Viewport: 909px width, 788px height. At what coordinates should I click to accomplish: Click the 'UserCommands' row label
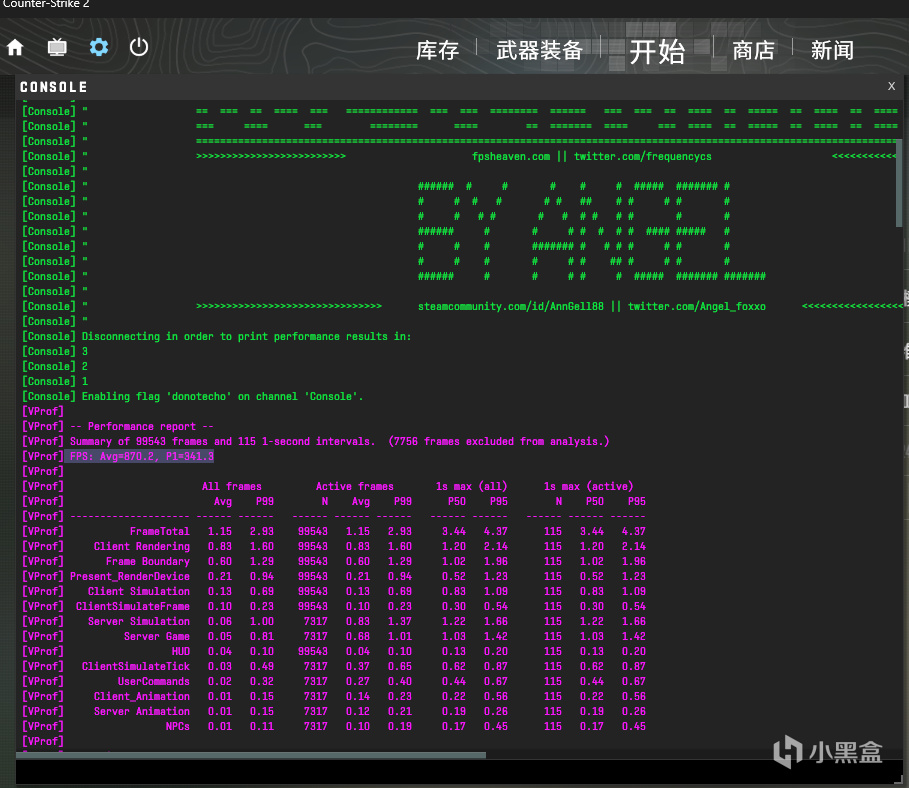coord(154,681)
